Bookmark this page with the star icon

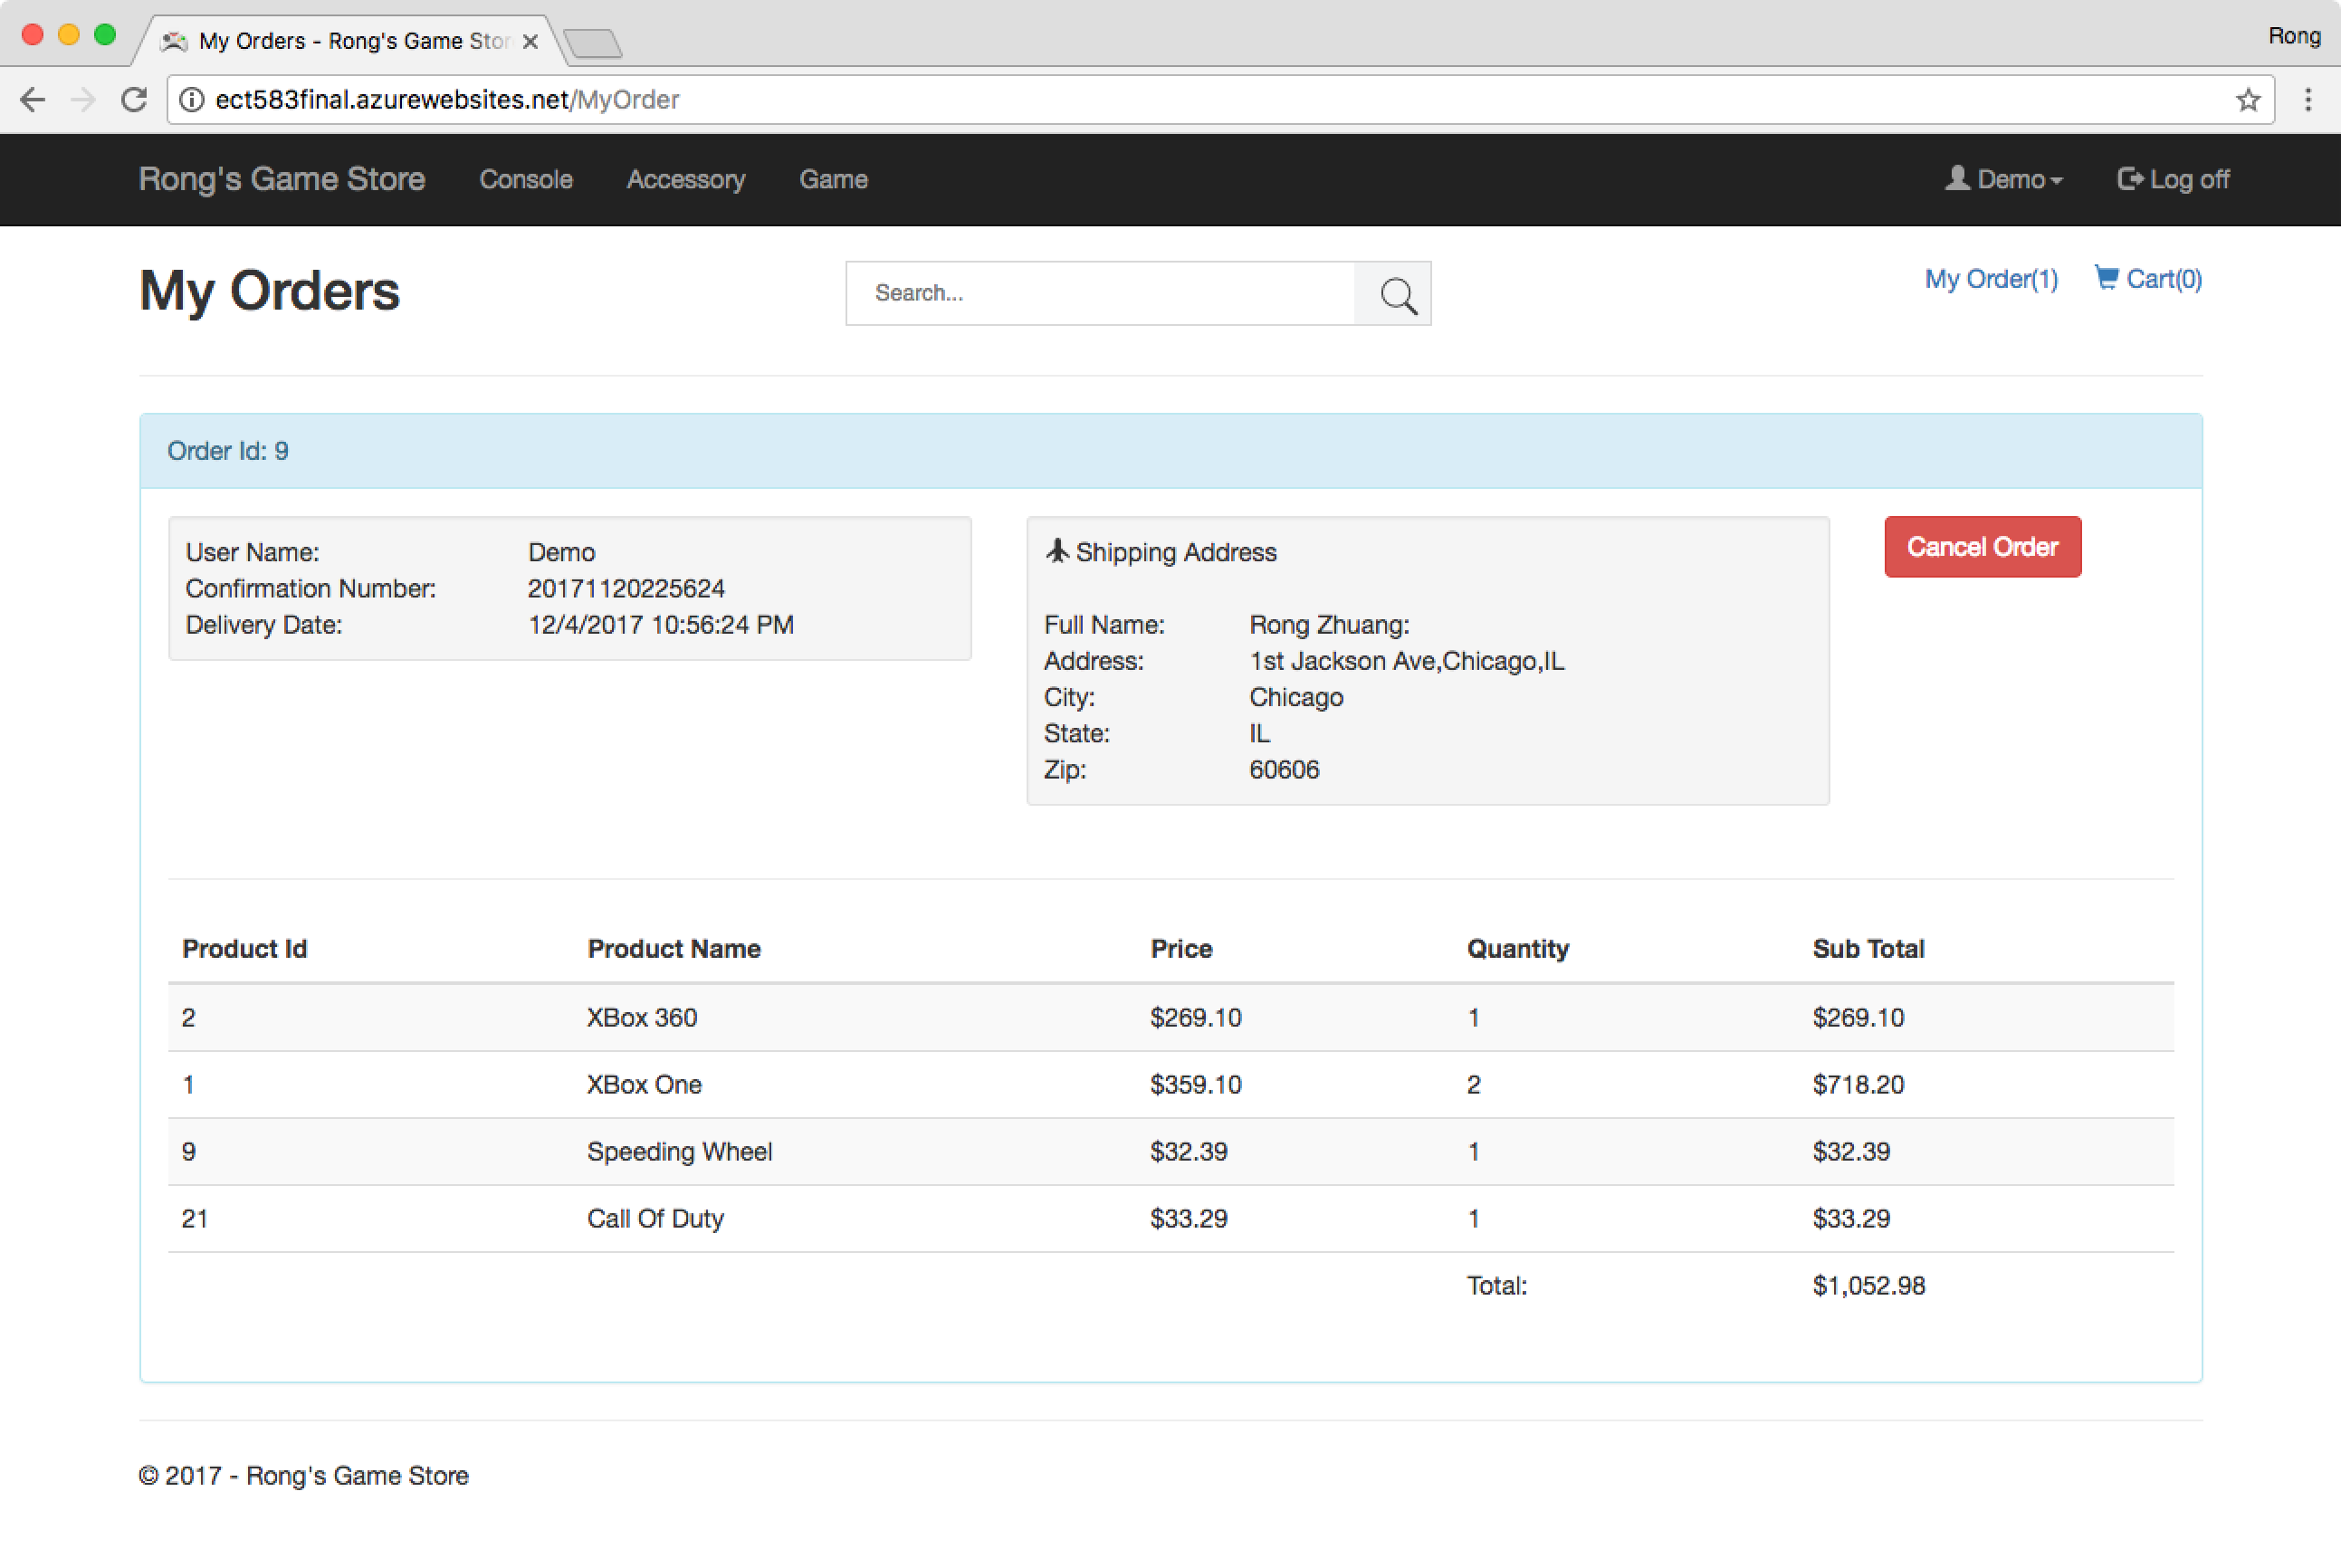2248,99
